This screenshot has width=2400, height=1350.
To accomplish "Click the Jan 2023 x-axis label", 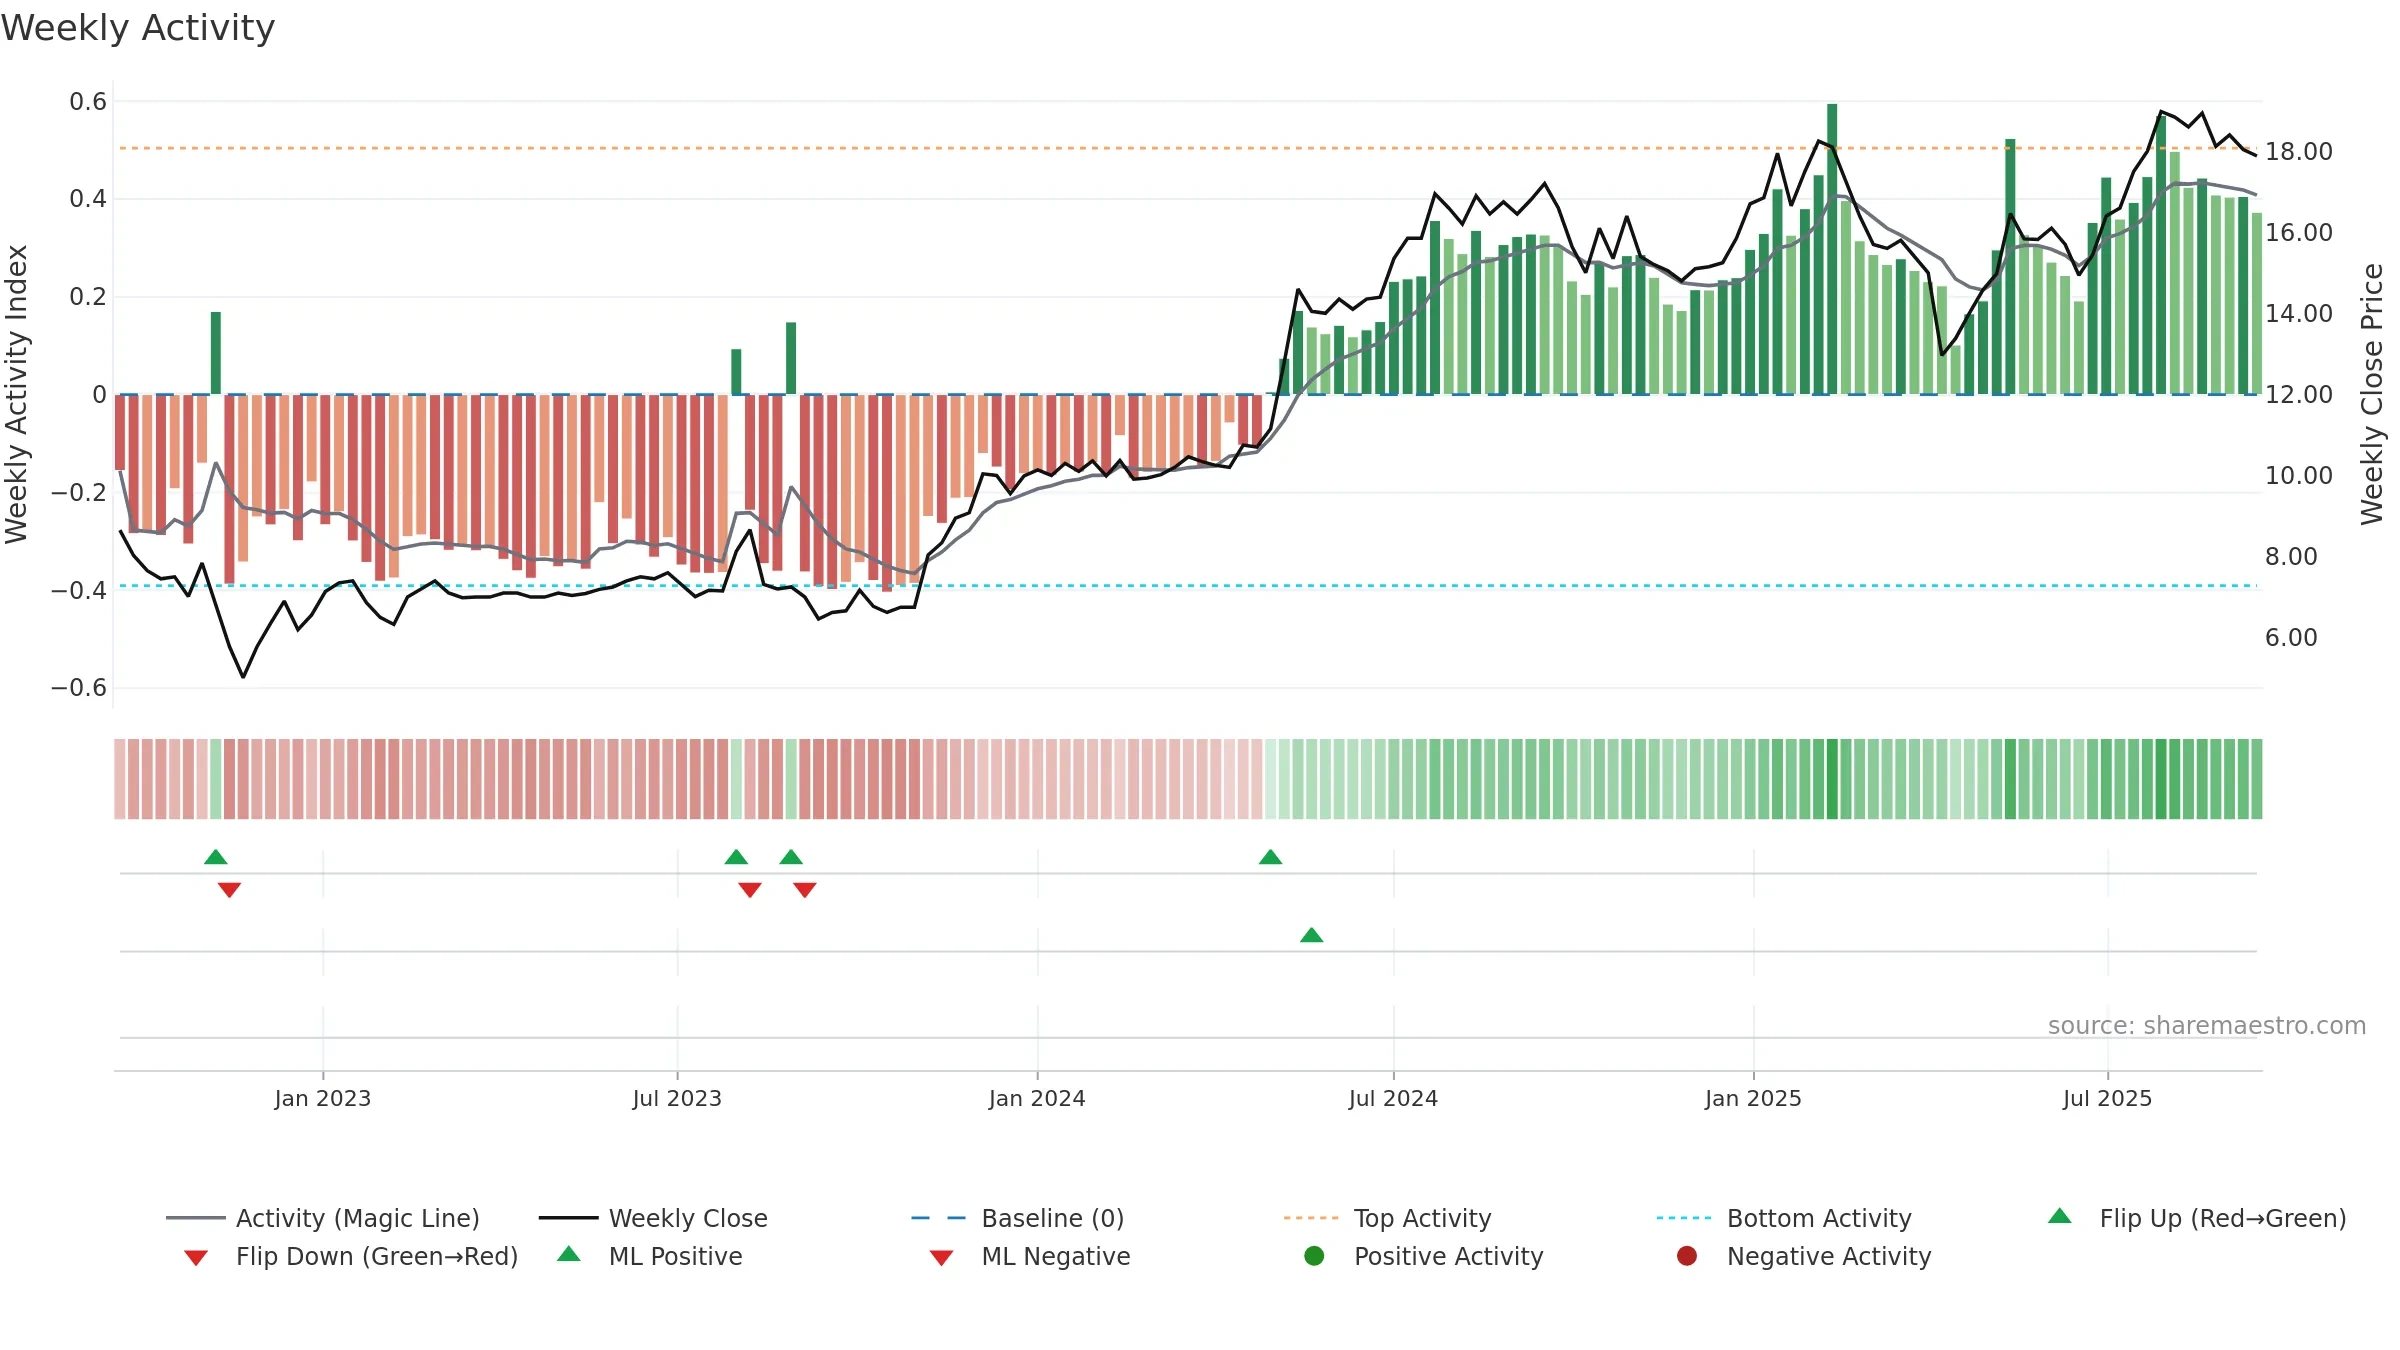I will click(323, 1098).
